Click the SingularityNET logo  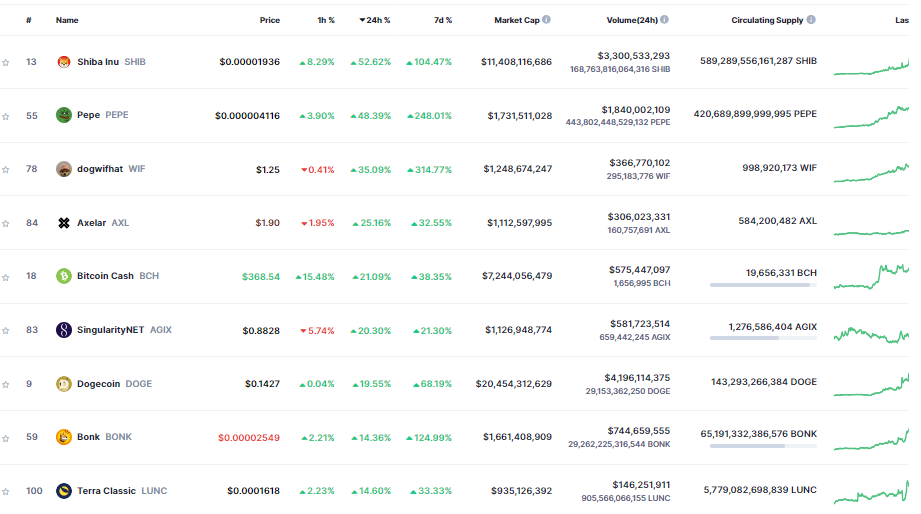click(63, 330)
